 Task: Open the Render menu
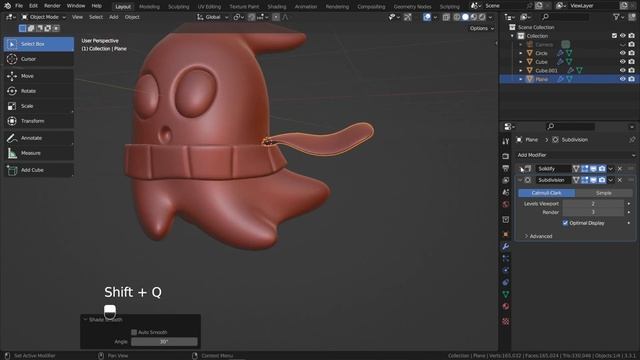pos(52,6)
